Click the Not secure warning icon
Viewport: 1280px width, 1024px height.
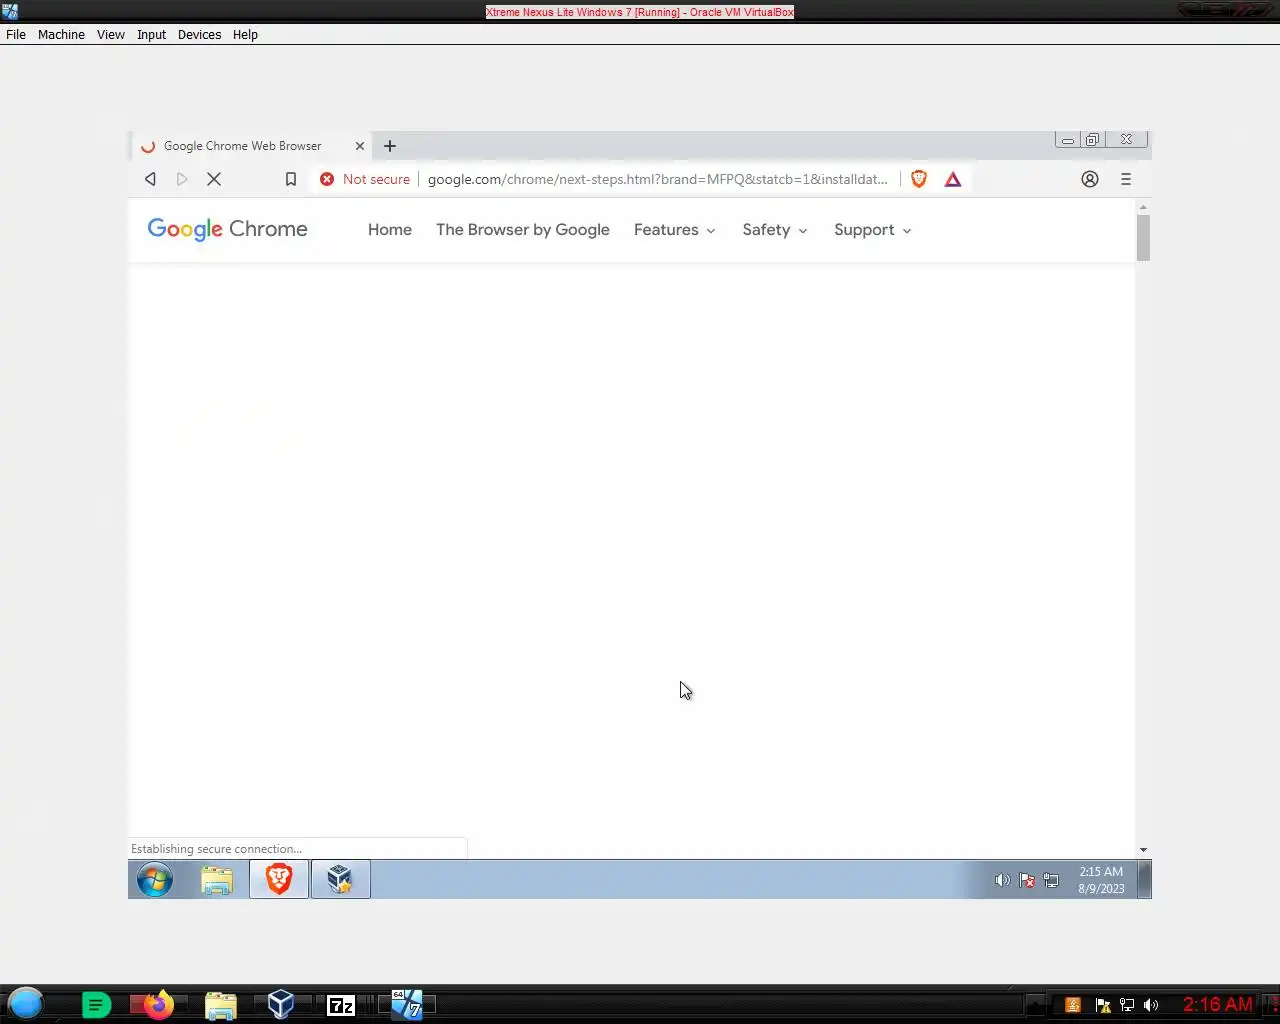[327, 179]
